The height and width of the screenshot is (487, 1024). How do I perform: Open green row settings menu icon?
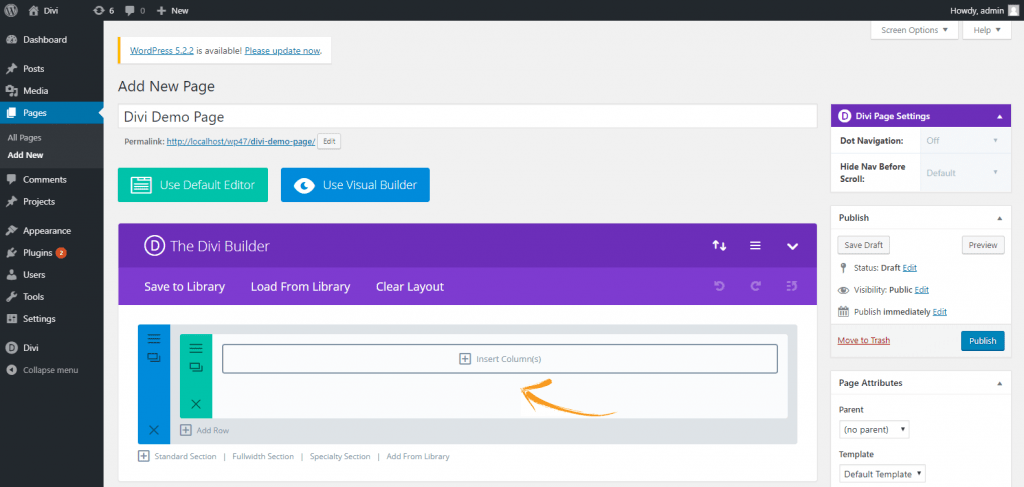(196, 348)
